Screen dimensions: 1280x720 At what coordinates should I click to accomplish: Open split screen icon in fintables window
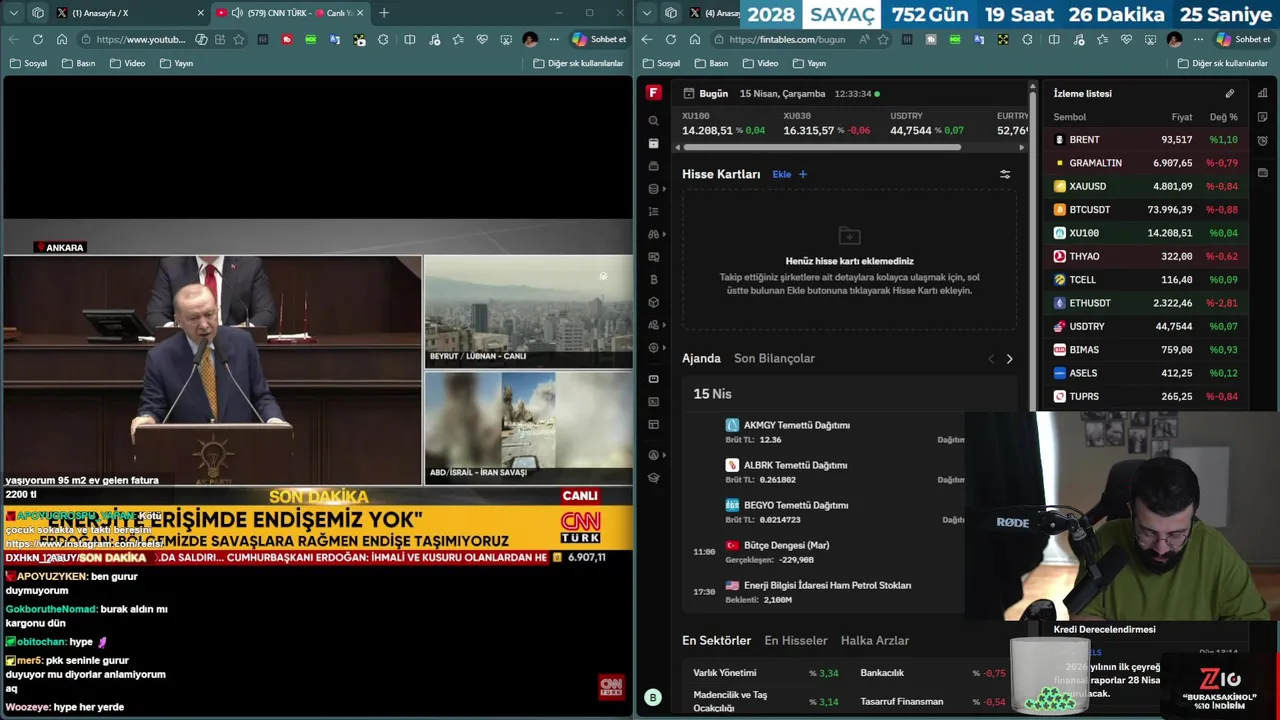(1053, 40)
